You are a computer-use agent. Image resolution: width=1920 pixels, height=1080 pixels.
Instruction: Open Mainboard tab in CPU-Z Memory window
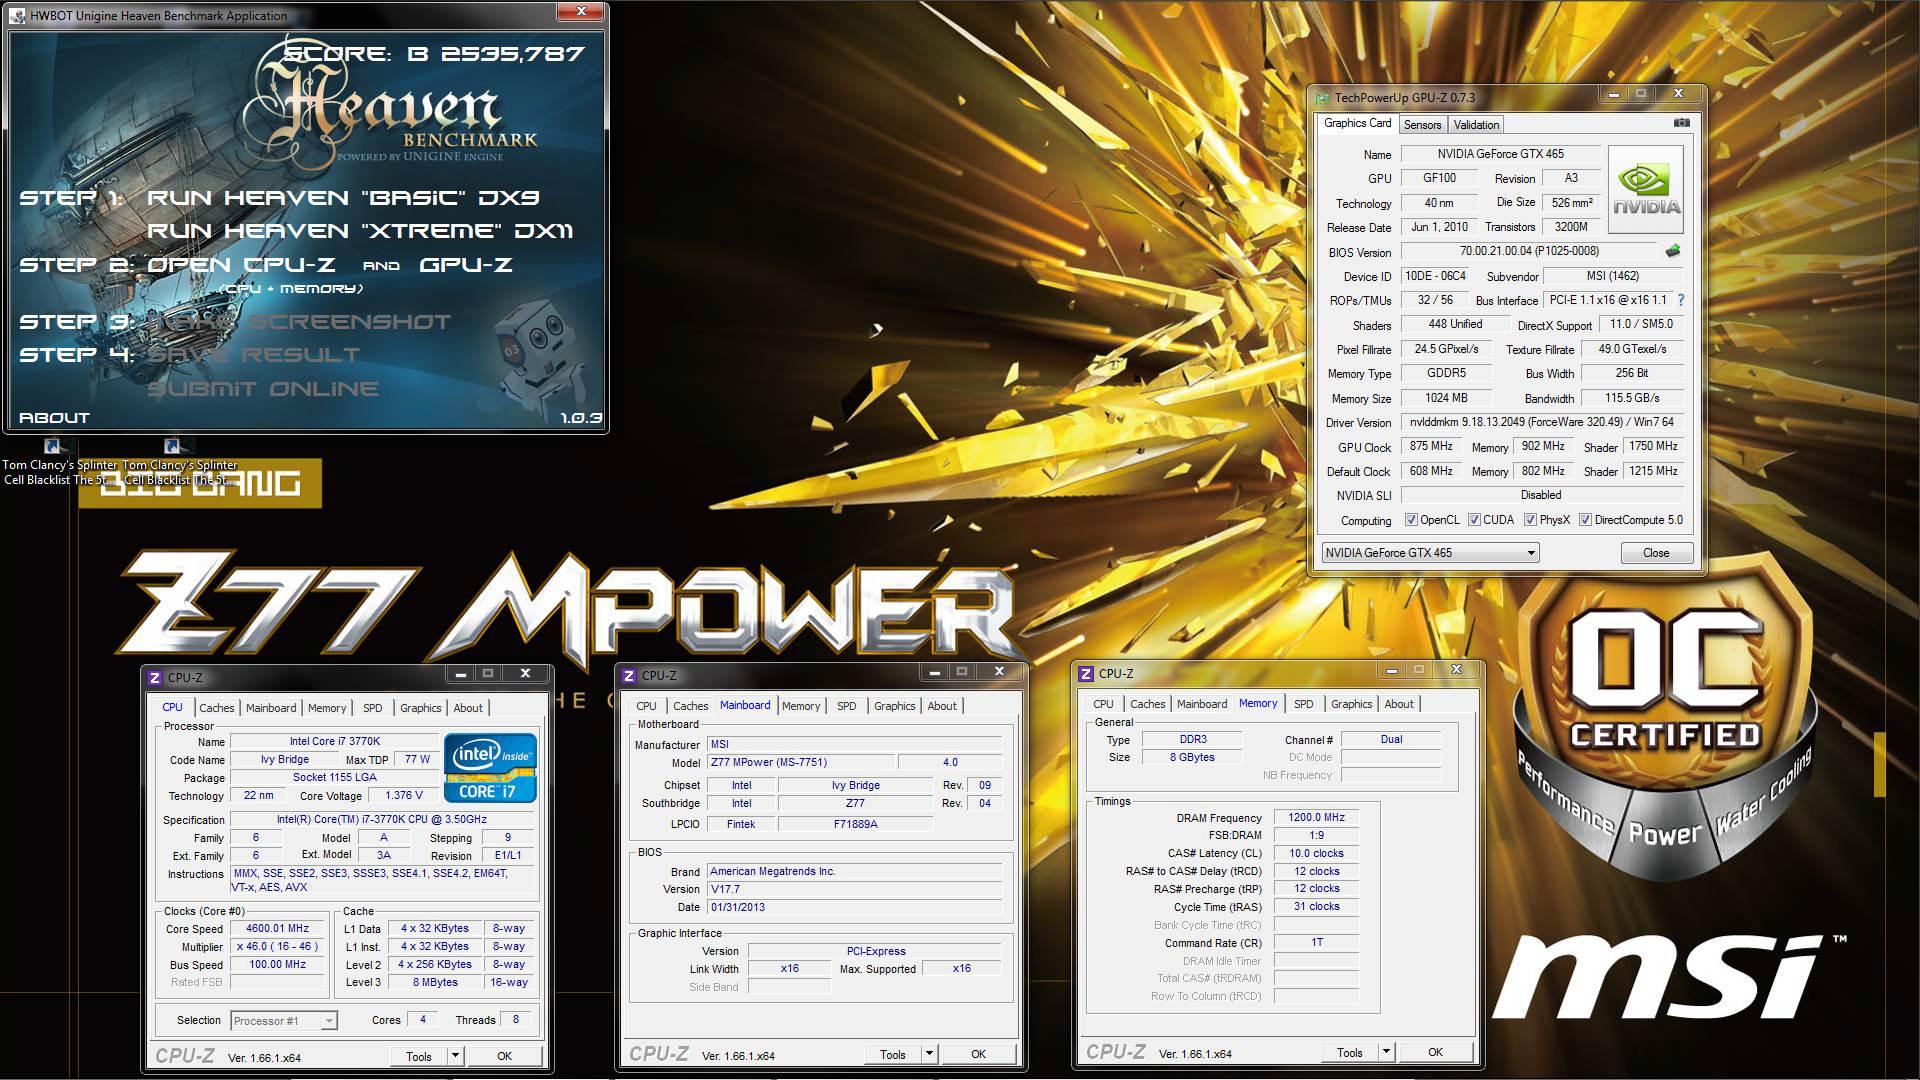tap(1201, 704)
